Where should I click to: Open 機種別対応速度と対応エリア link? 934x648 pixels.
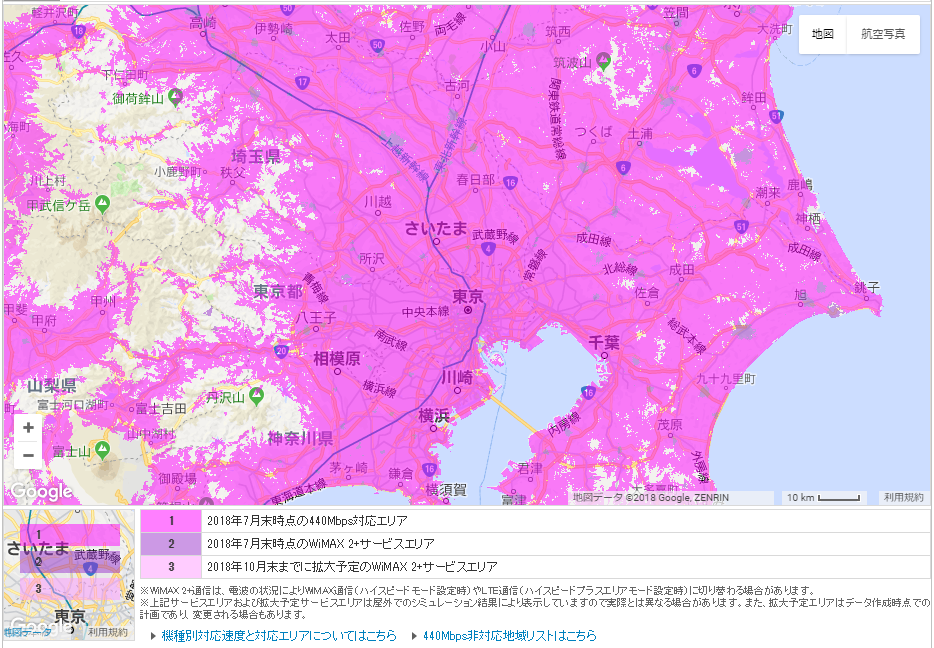[x=279, y=635]
